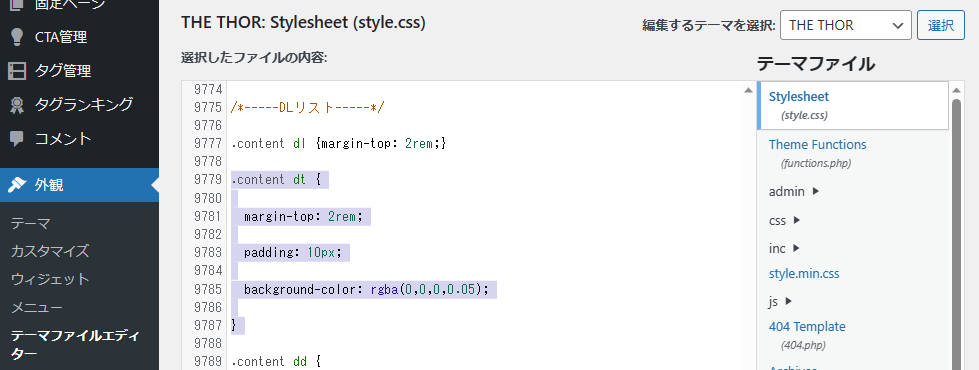Image resolution: width=979 pixels, height=370 pixels.
Task: Open the ウィジェット submenu link
Action: 50,279
